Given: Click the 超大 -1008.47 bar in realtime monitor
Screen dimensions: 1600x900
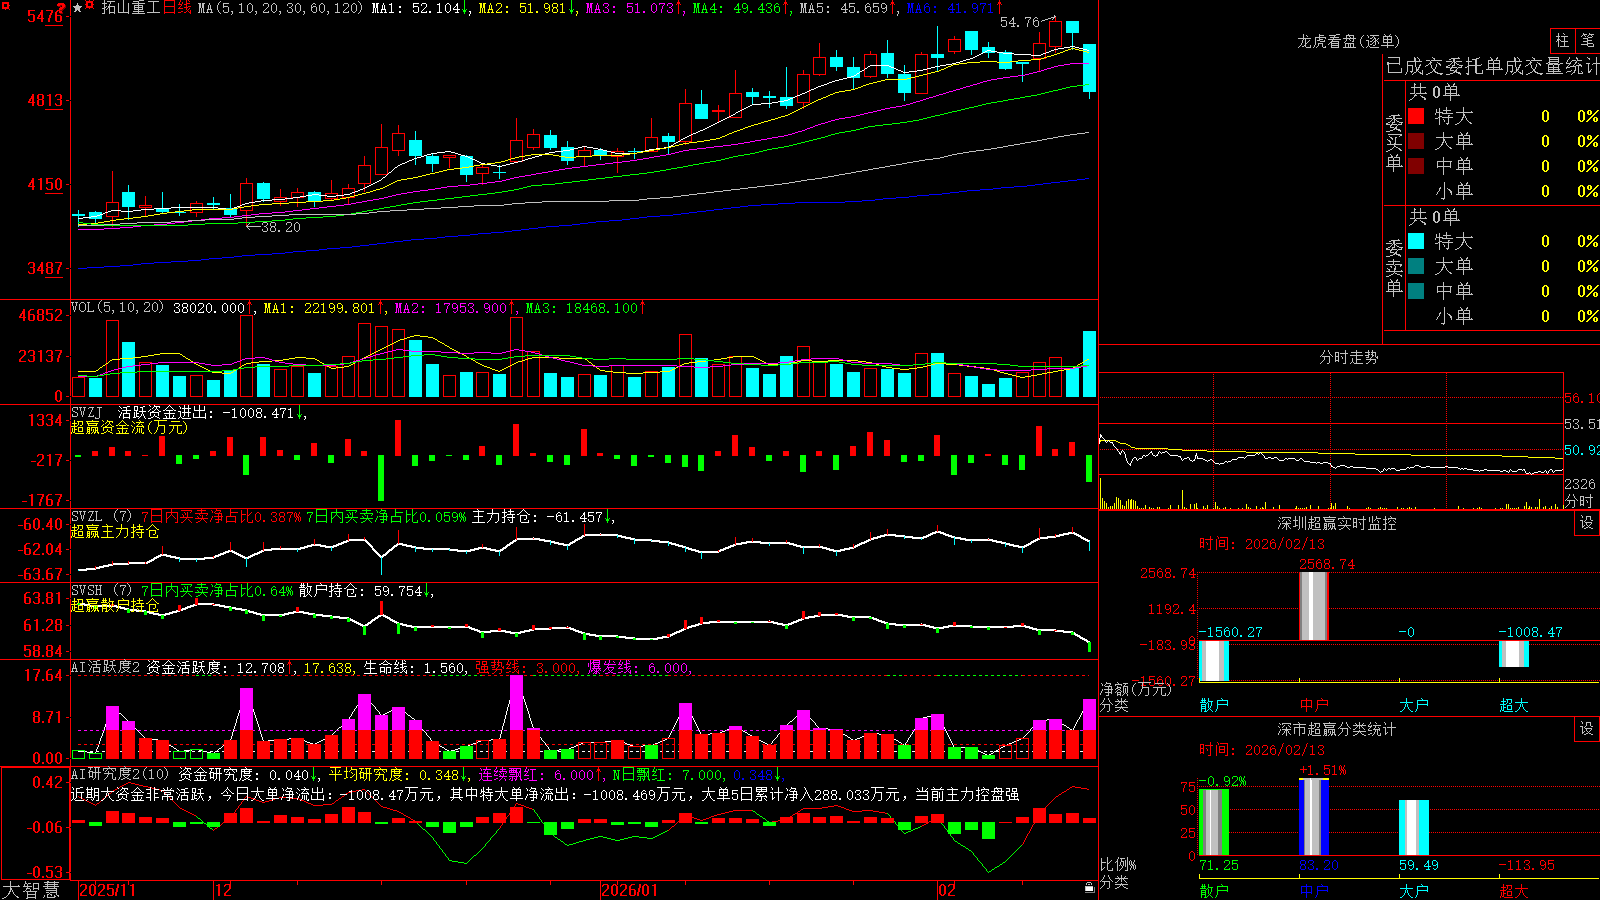Looking at the screenshot, I should [1514, 654].
